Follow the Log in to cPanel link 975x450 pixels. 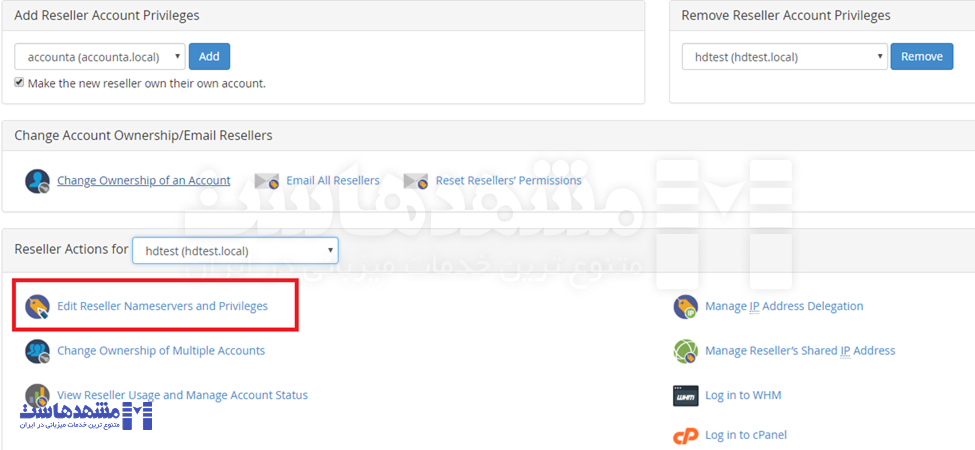(746, 435)
